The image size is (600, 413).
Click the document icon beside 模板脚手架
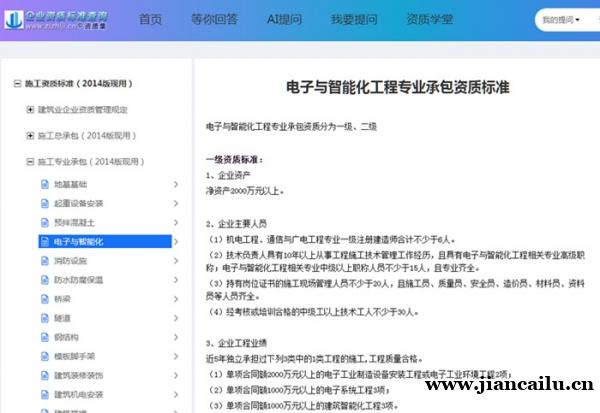(45, 356)
